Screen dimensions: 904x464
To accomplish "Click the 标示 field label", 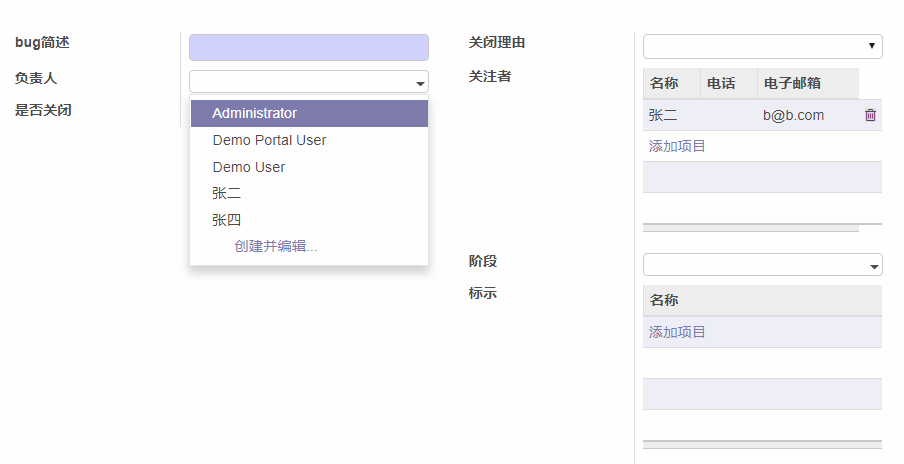I will [483, 293].
